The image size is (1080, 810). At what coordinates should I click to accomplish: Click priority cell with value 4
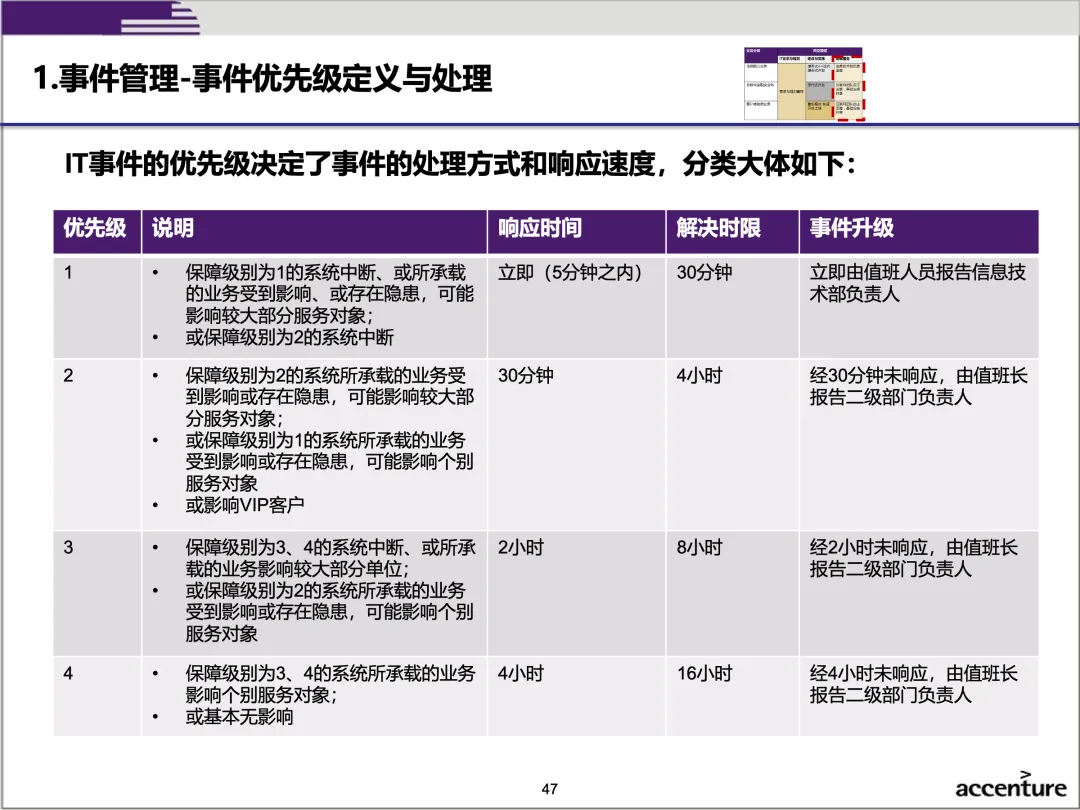(x=97, y=696)
